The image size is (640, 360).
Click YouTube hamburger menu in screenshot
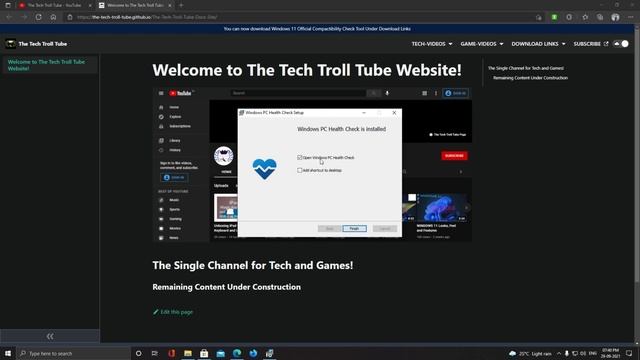pyautogui.click(x=161, y=93)
